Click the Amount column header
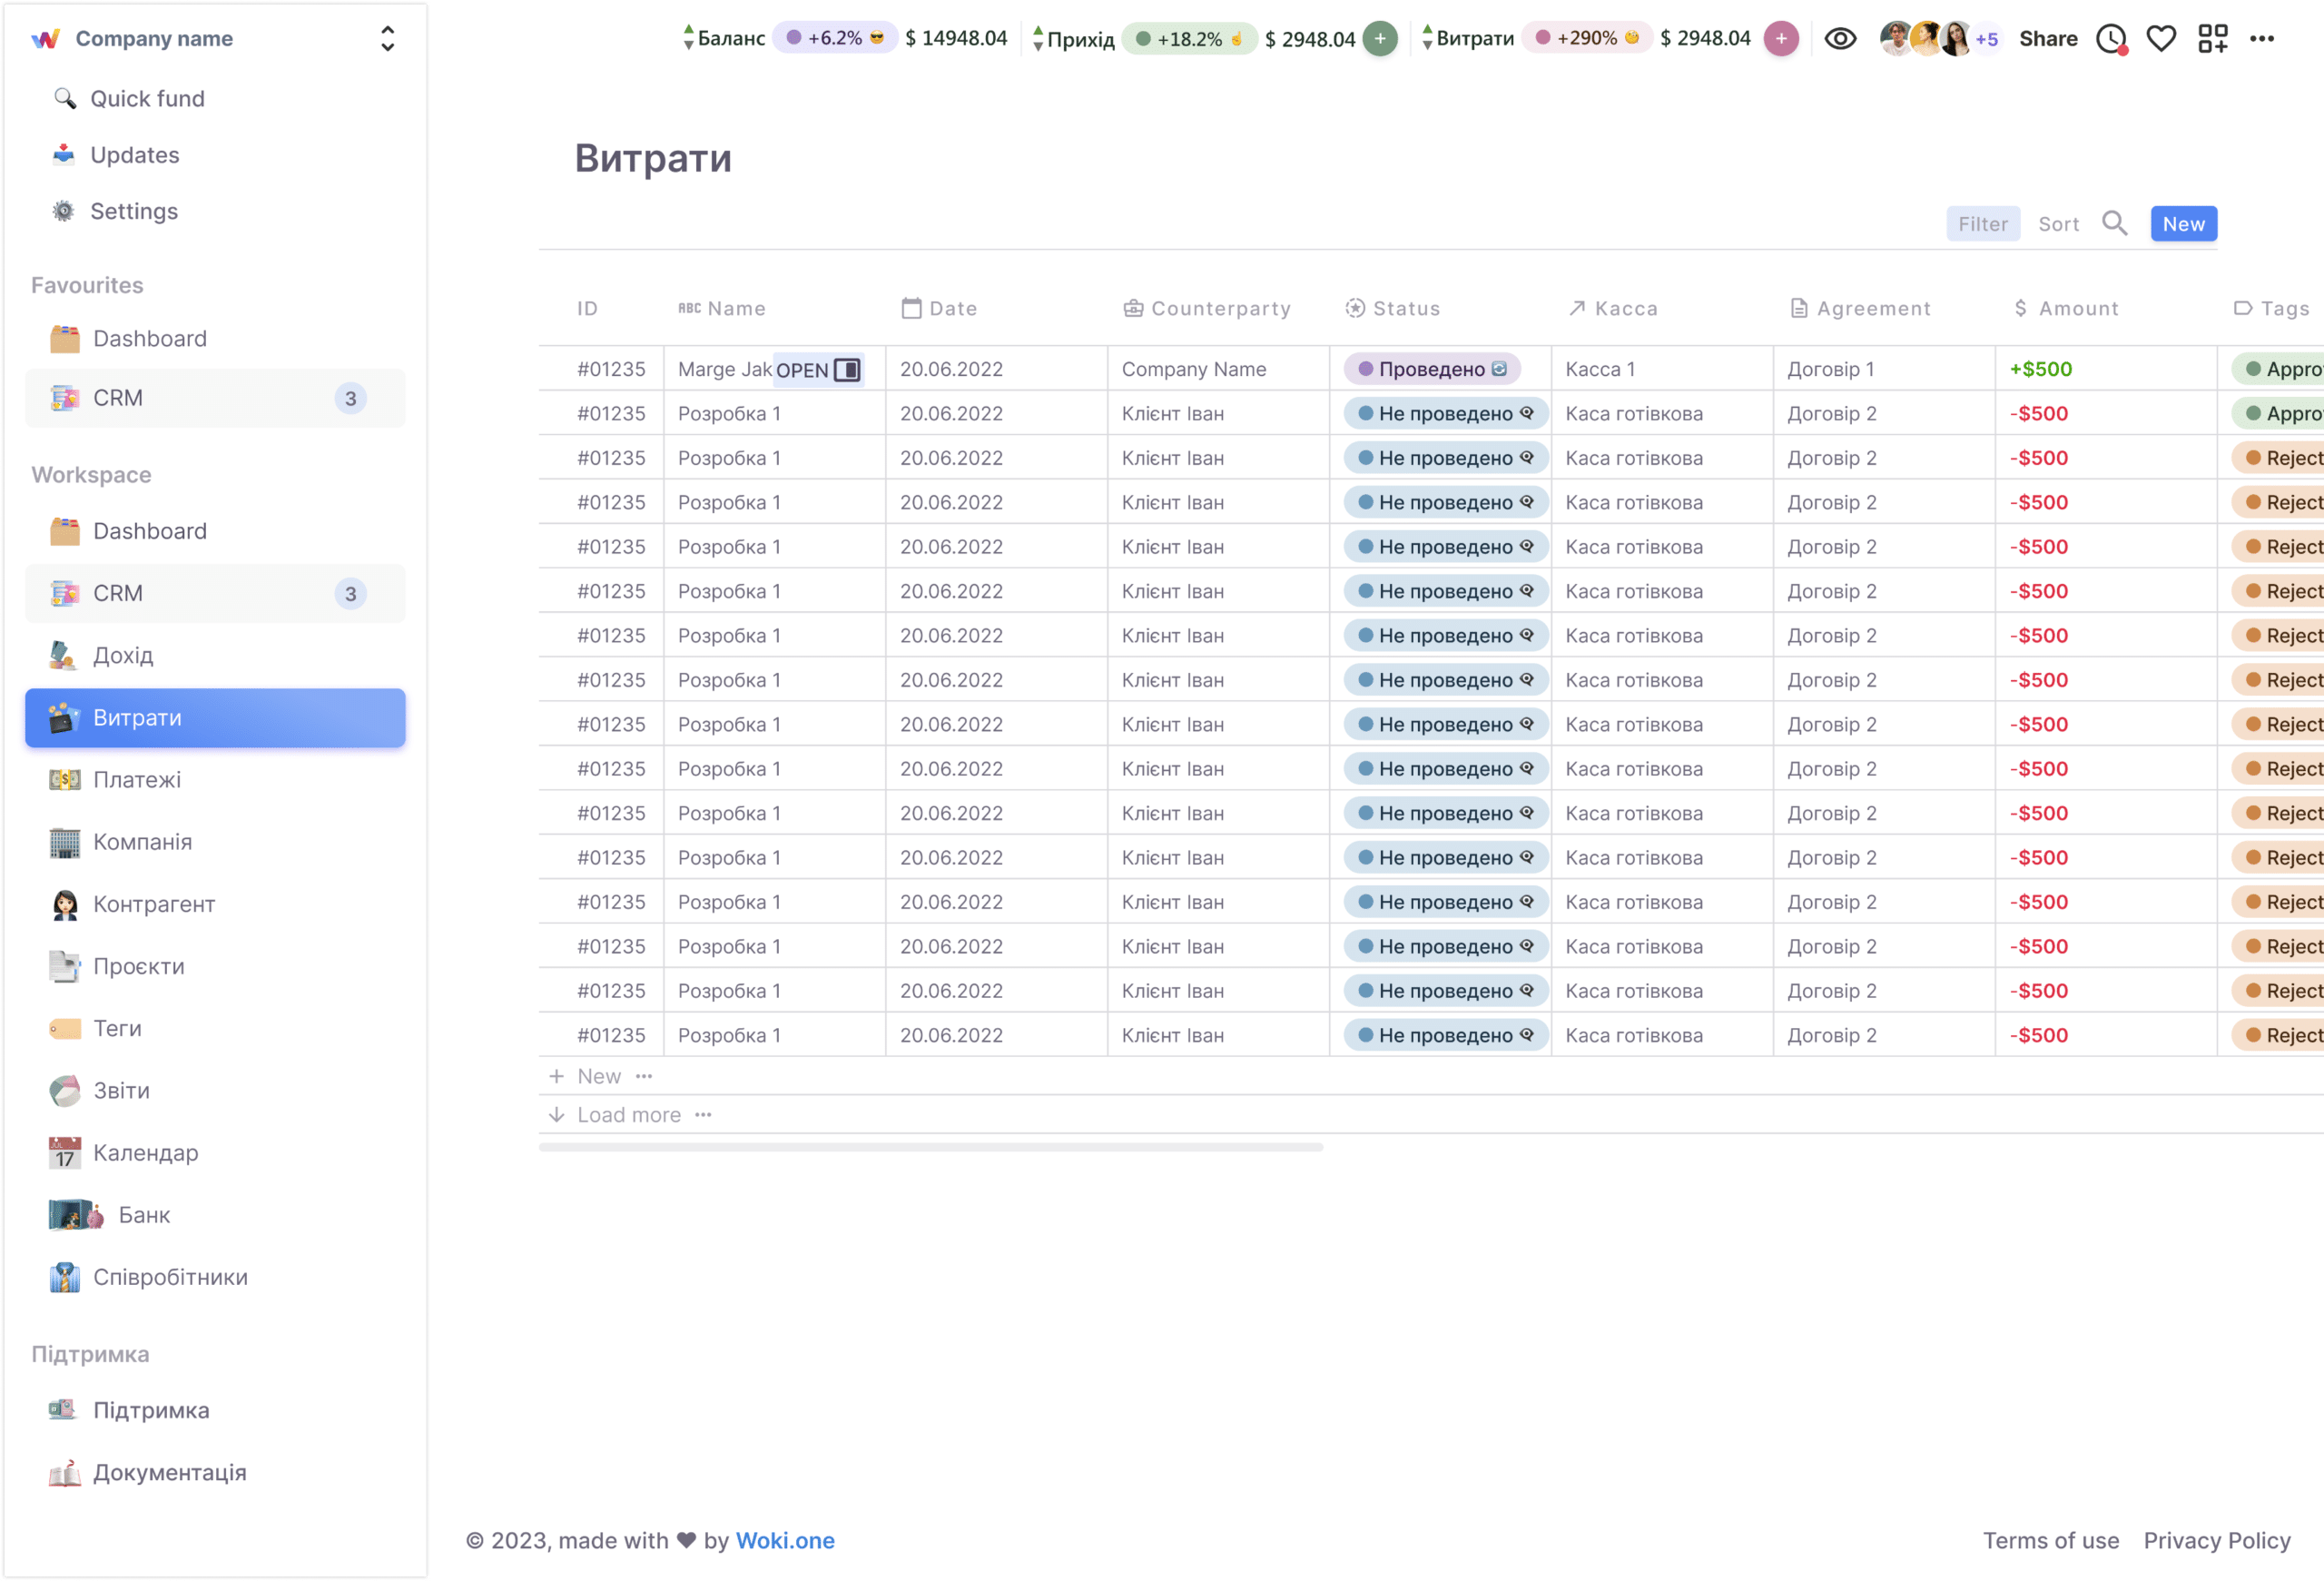Viewport: 2324px width, 1581px height. (x=2066, y=308)
